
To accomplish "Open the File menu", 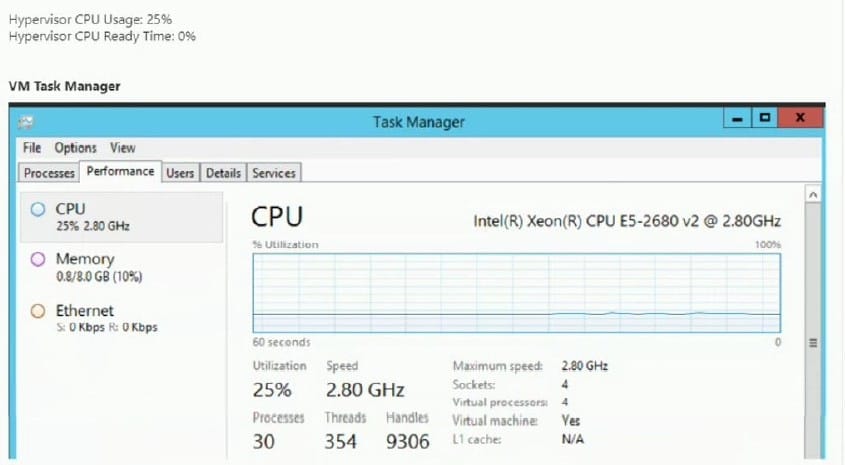I will tap(32, 148).
